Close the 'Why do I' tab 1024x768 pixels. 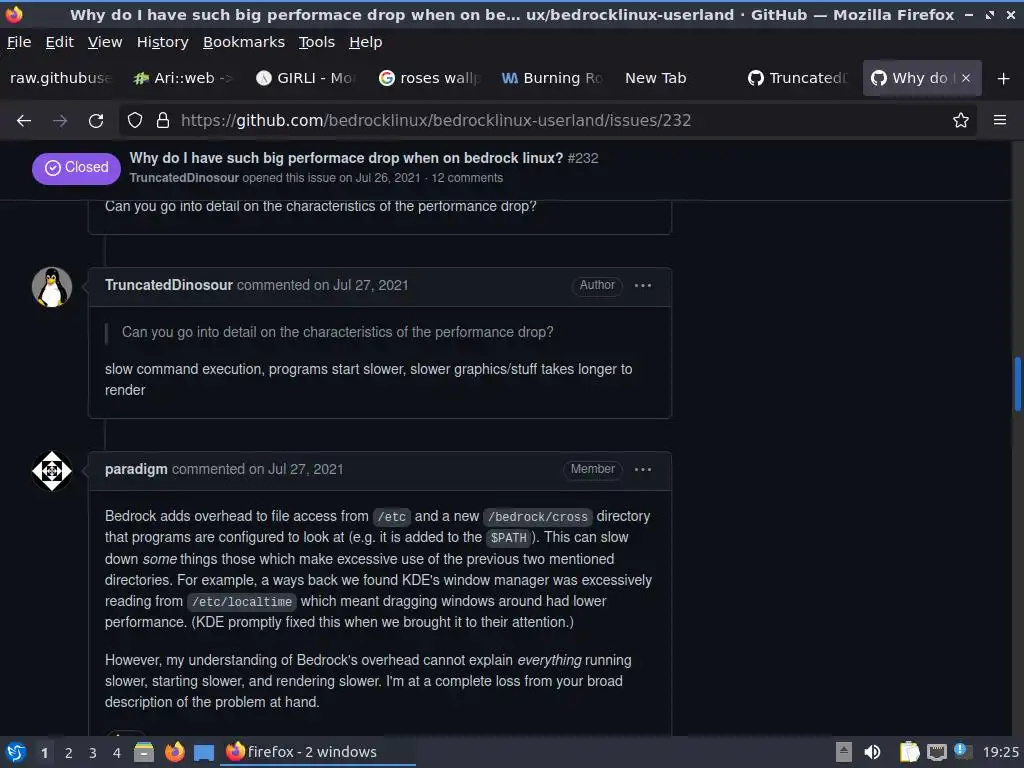click(x=966, y=78)
